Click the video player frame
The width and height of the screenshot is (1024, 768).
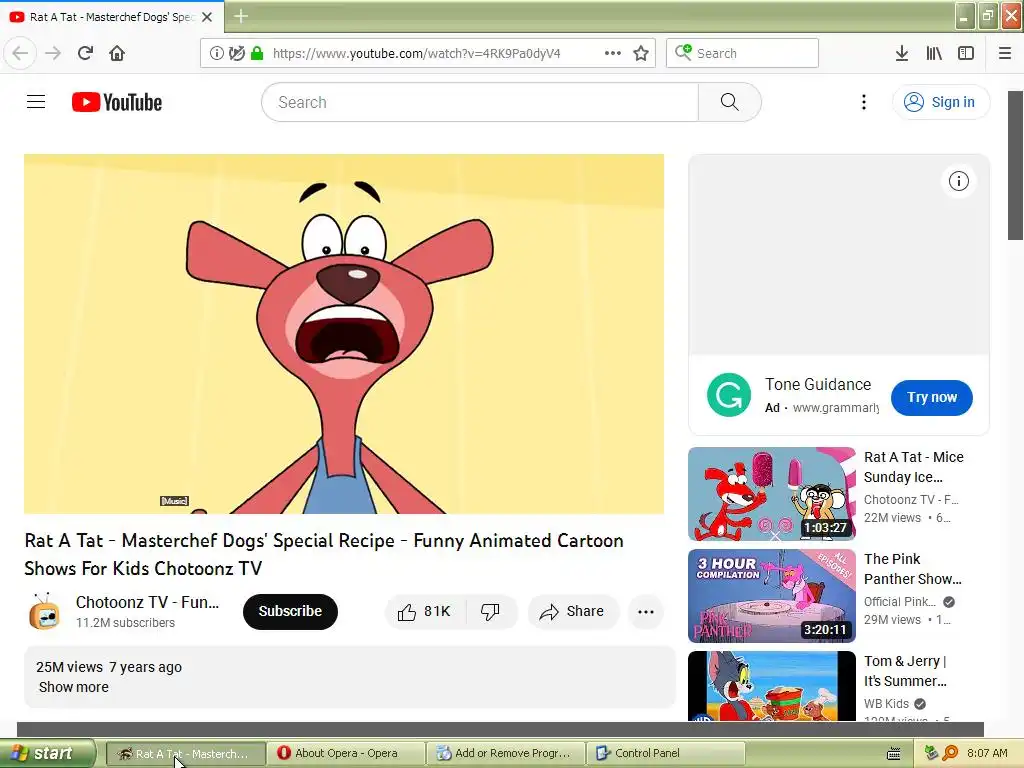pyautogui.click(x=344, y=334)
